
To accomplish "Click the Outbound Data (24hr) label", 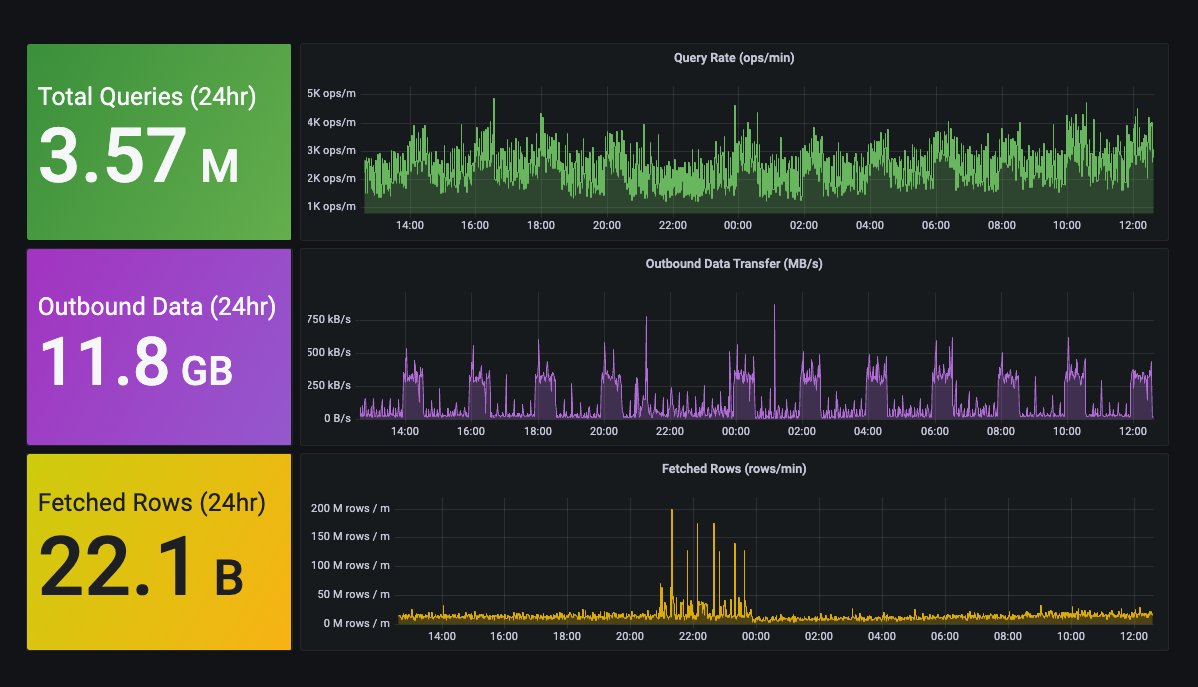I will [157, 306].
